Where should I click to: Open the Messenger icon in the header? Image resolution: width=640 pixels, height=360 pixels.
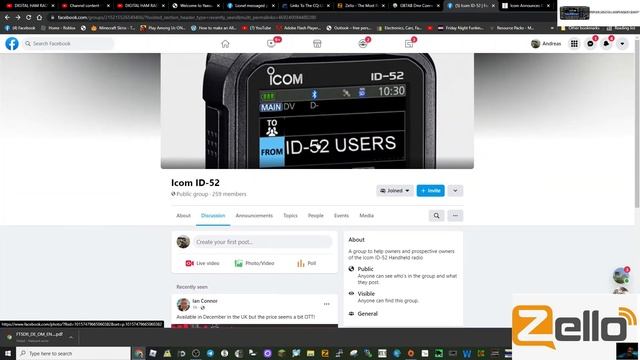(x=590, y=44)
